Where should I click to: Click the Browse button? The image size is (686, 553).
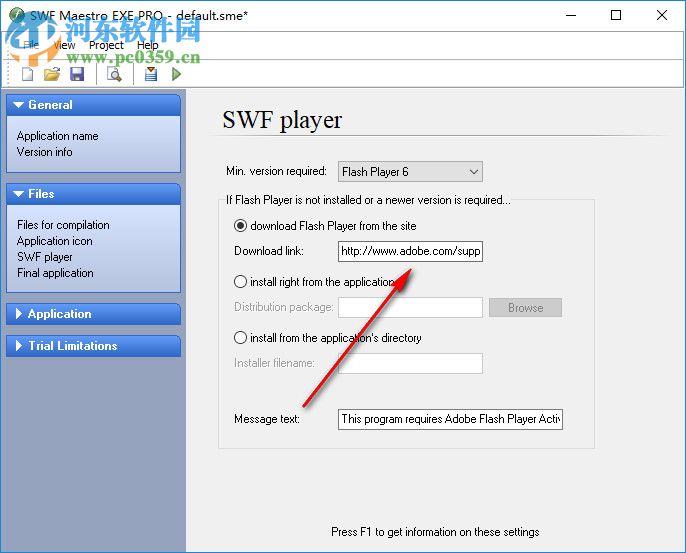coord(525,308)
